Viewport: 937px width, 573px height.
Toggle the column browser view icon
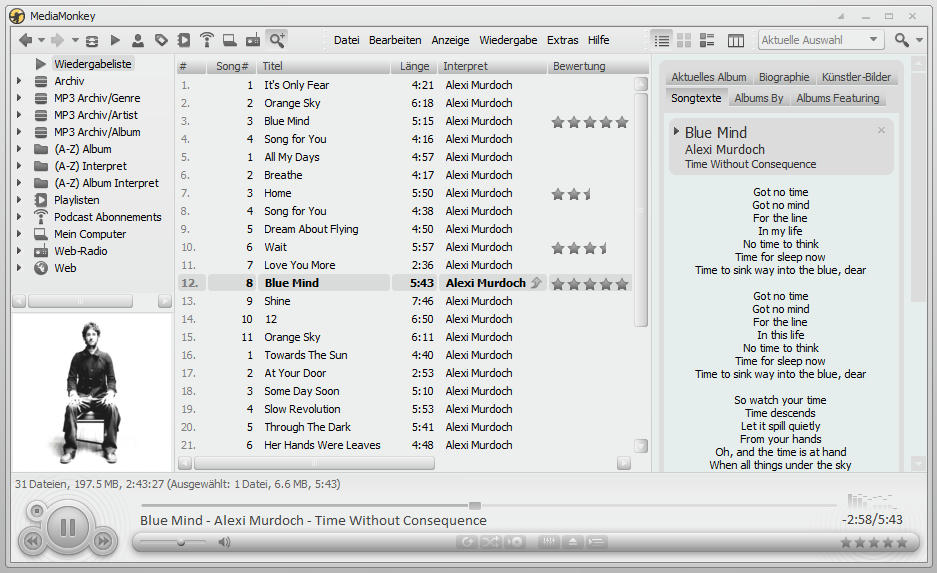pos(736,41)
